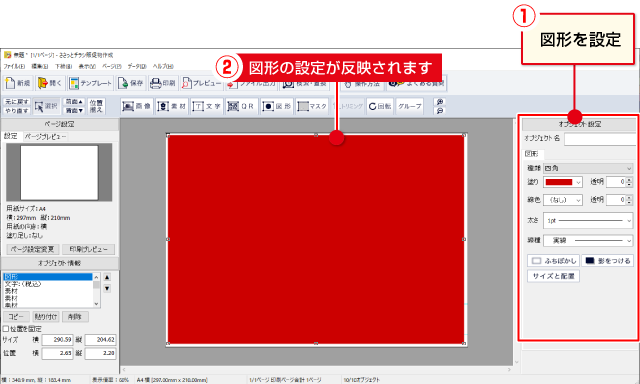The image size is (640, 384).
Task: Toggle the 位置を固定 checkbox
Action: point(6,329)
